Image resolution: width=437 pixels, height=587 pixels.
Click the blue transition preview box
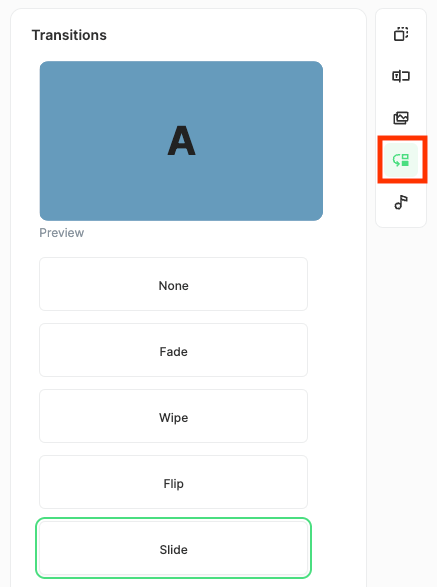[x=181, y=141]
